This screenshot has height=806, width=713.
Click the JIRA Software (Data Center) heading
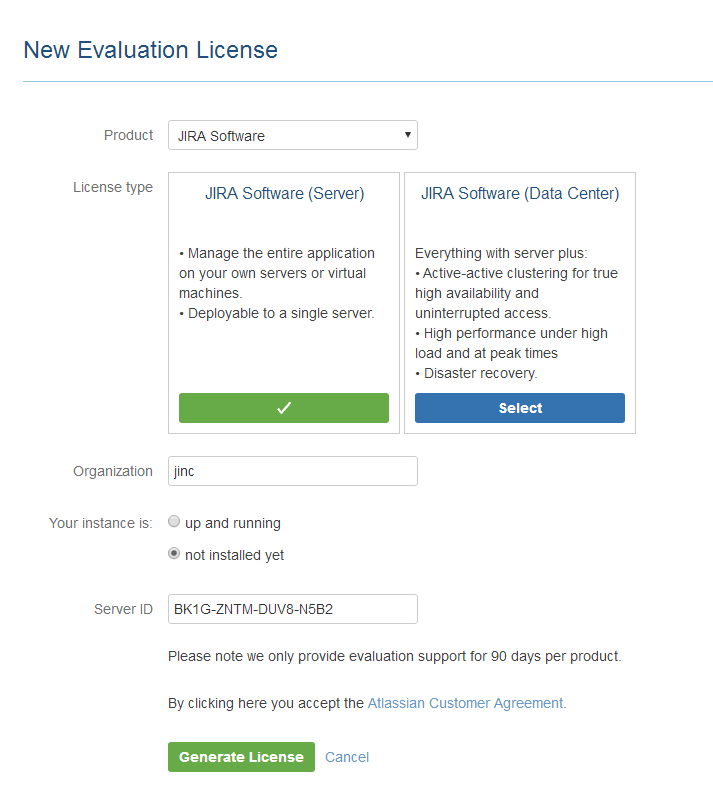point(520,193)
